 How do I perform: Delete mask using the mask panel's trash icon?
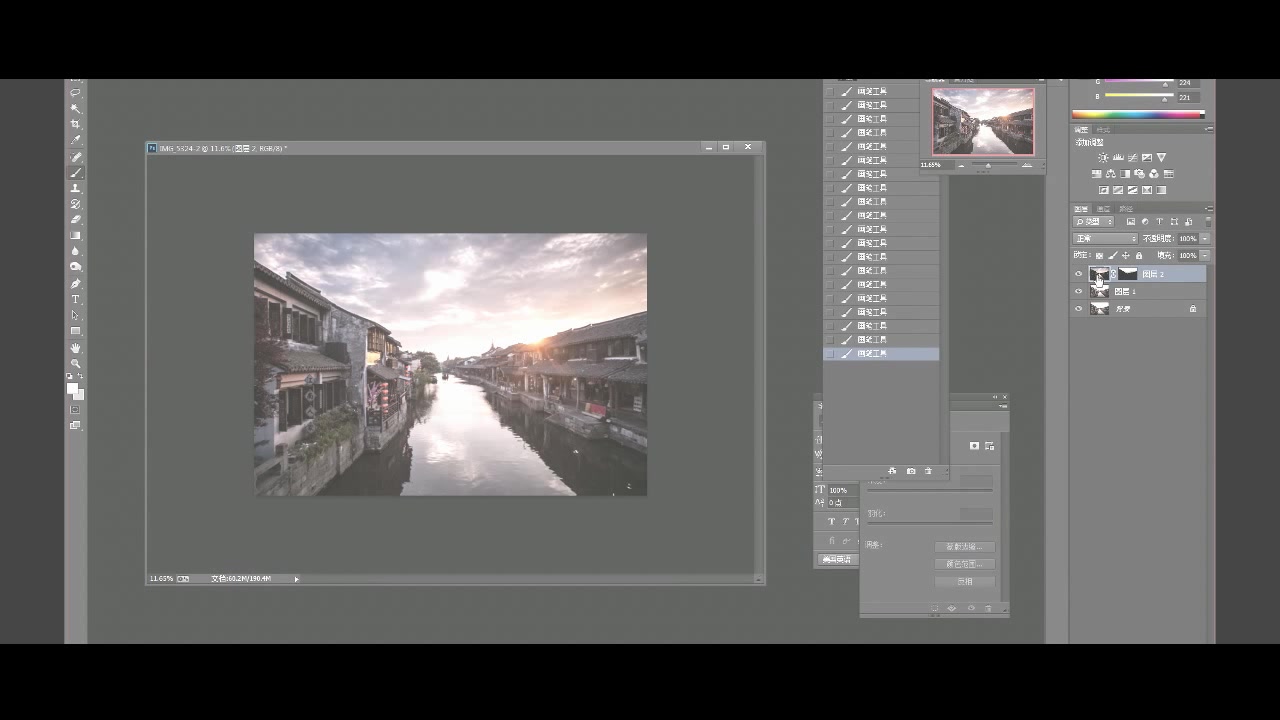pos(988,608)
